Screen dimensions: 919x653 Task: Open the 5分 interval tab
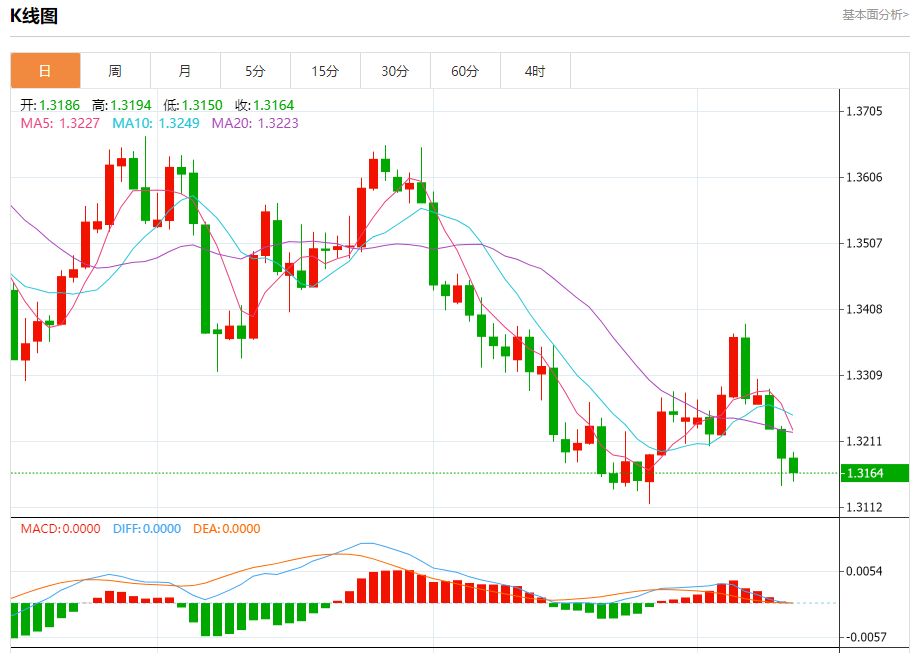pyautogui.click(x=256, y=71)
